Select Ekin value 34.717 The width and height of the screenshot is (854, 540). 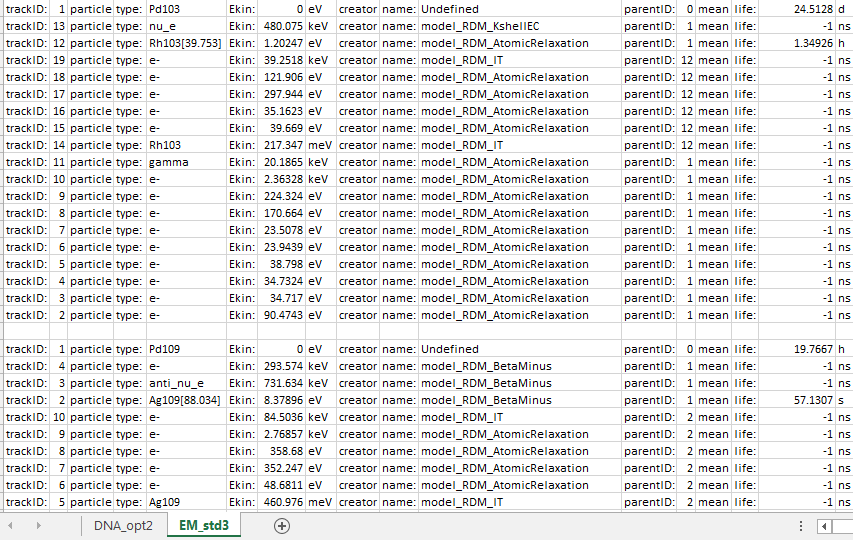pos(282,298)
